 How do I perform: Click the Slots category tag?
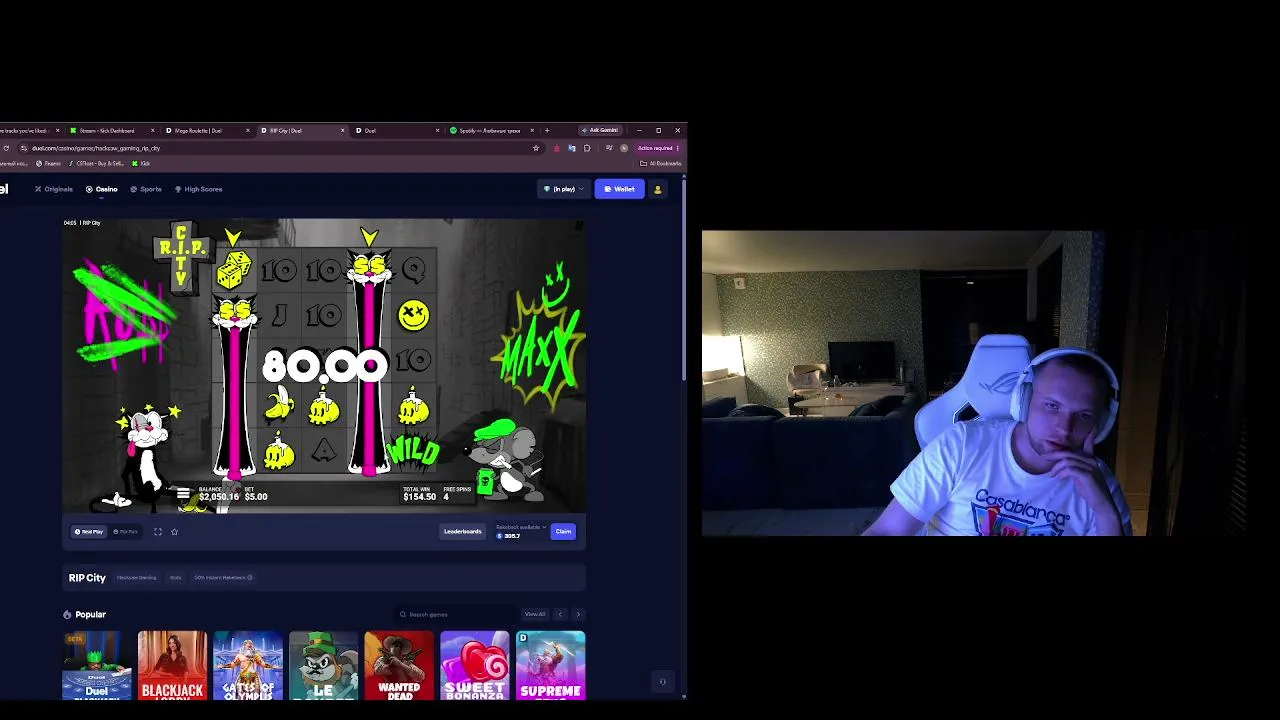click(175, 578)
